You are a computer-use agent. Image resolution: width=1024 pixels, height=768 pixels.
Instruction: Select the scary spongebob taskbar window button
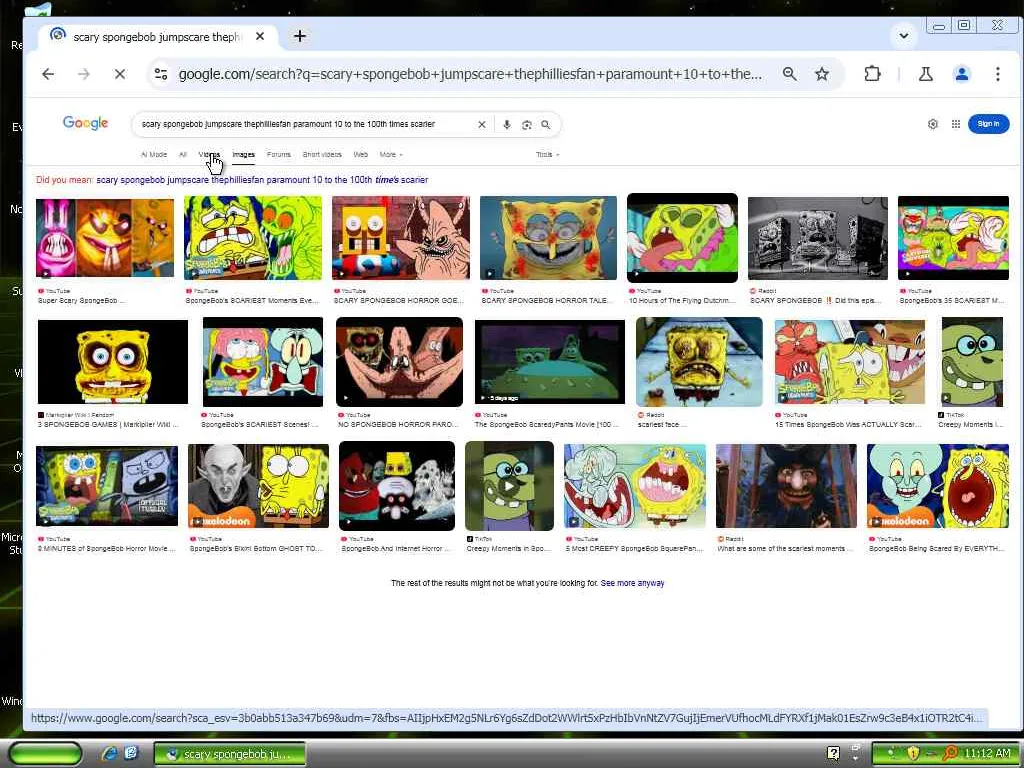pyautogui.click(x=230, y=754)
